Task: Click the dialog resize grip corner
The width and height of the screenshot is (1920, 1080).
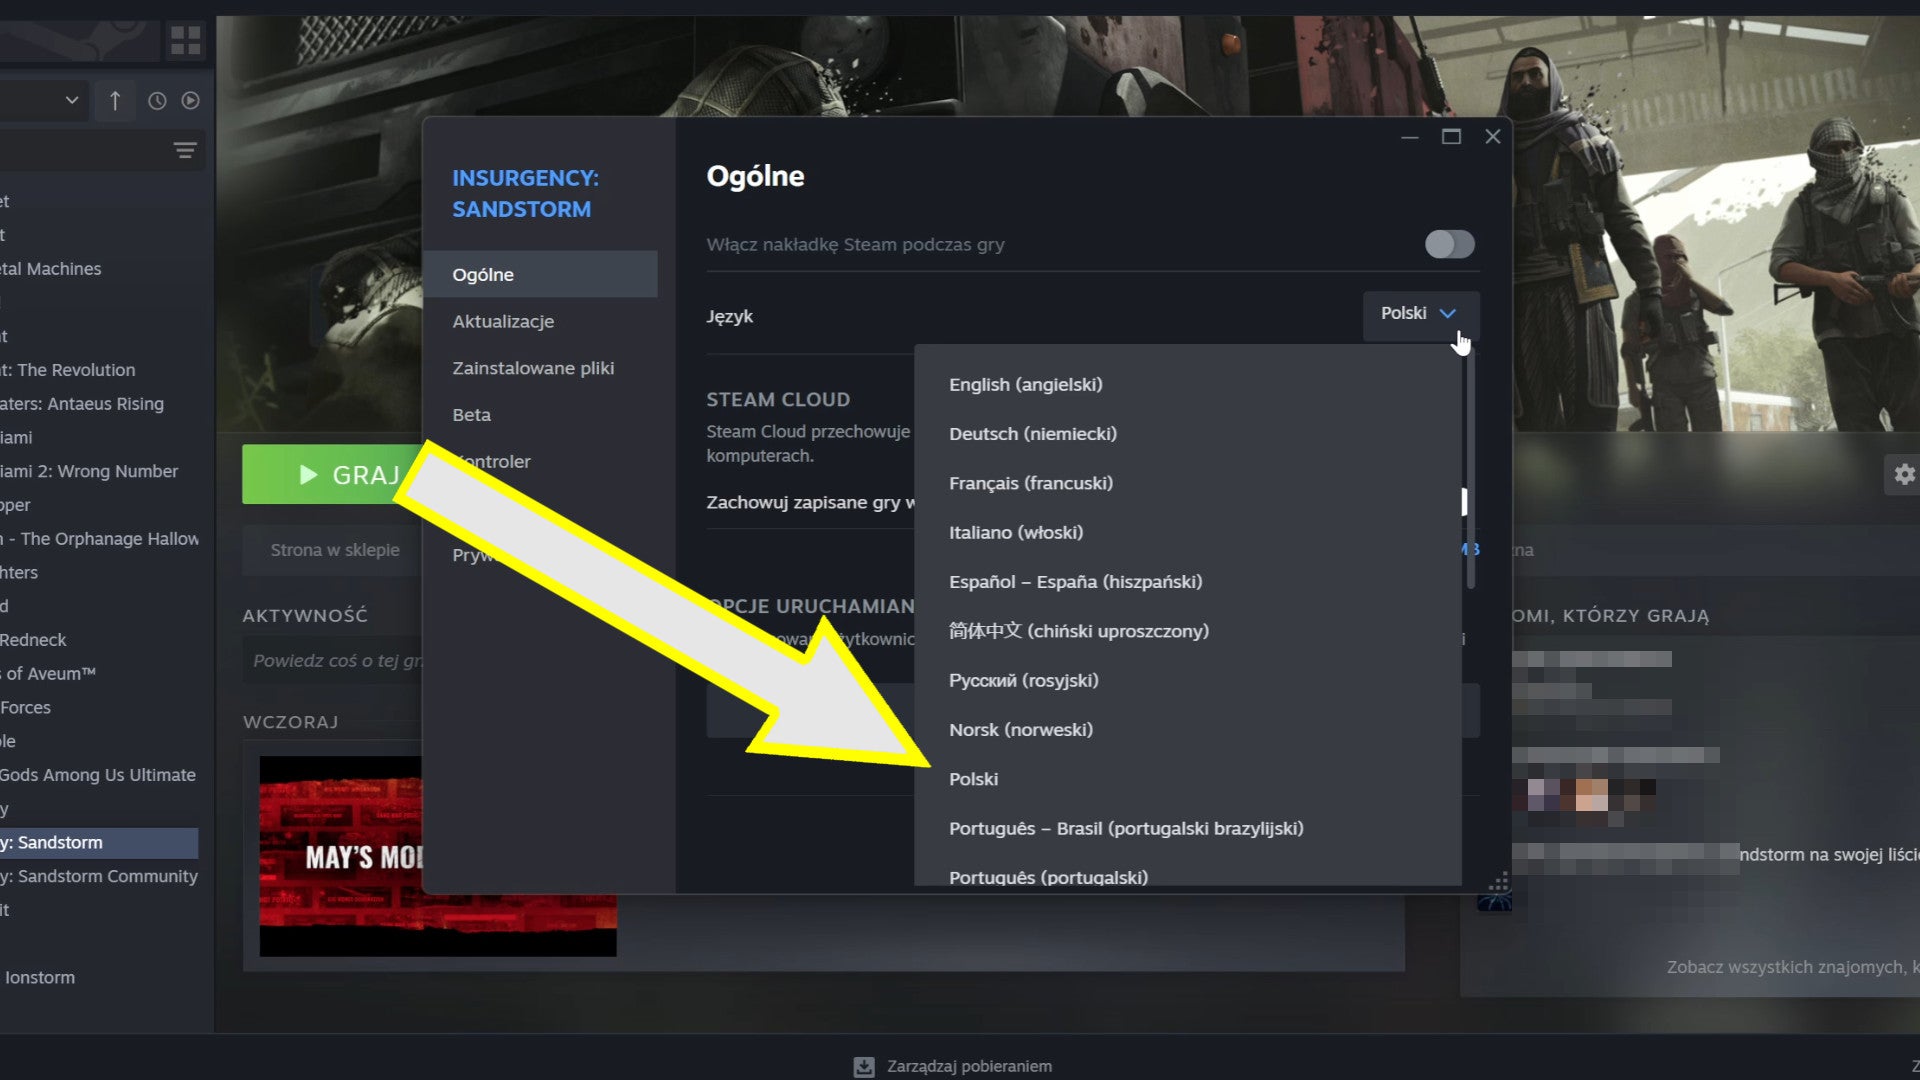Action: pos(1499,882)
